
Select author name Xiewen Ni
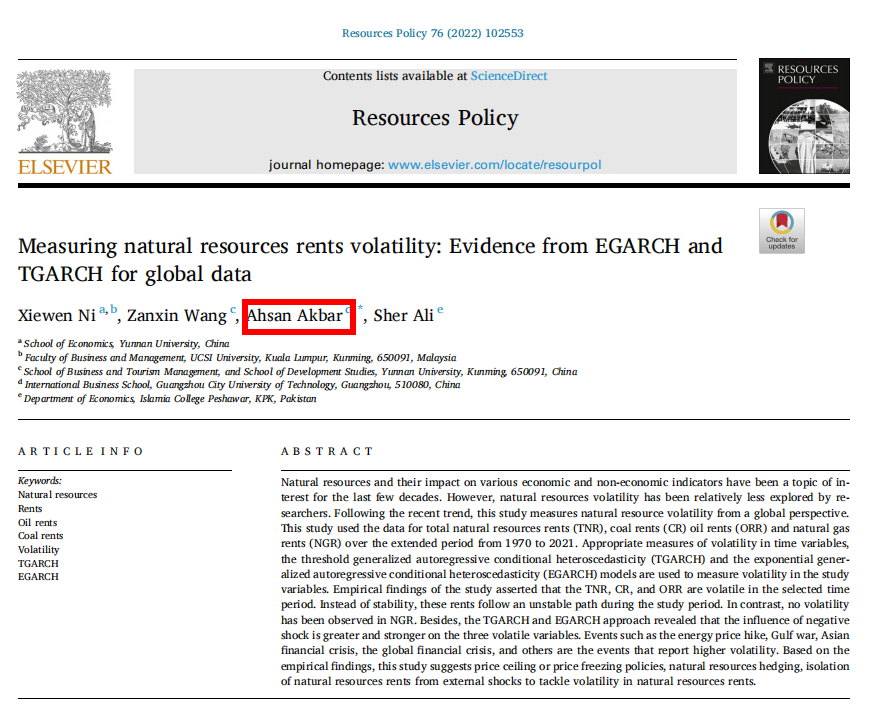(x=56, y=316)
